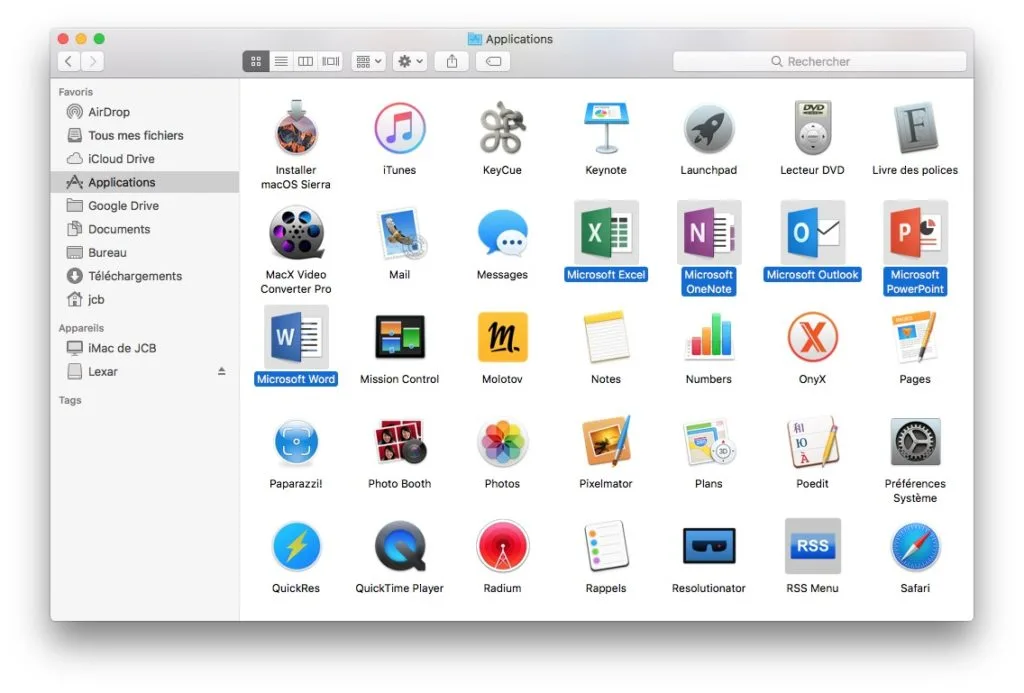This screenshot has width=1024, height=693.
Task: Click the Pages app icon
Action: pyautogui.click(x=915, y=337)
